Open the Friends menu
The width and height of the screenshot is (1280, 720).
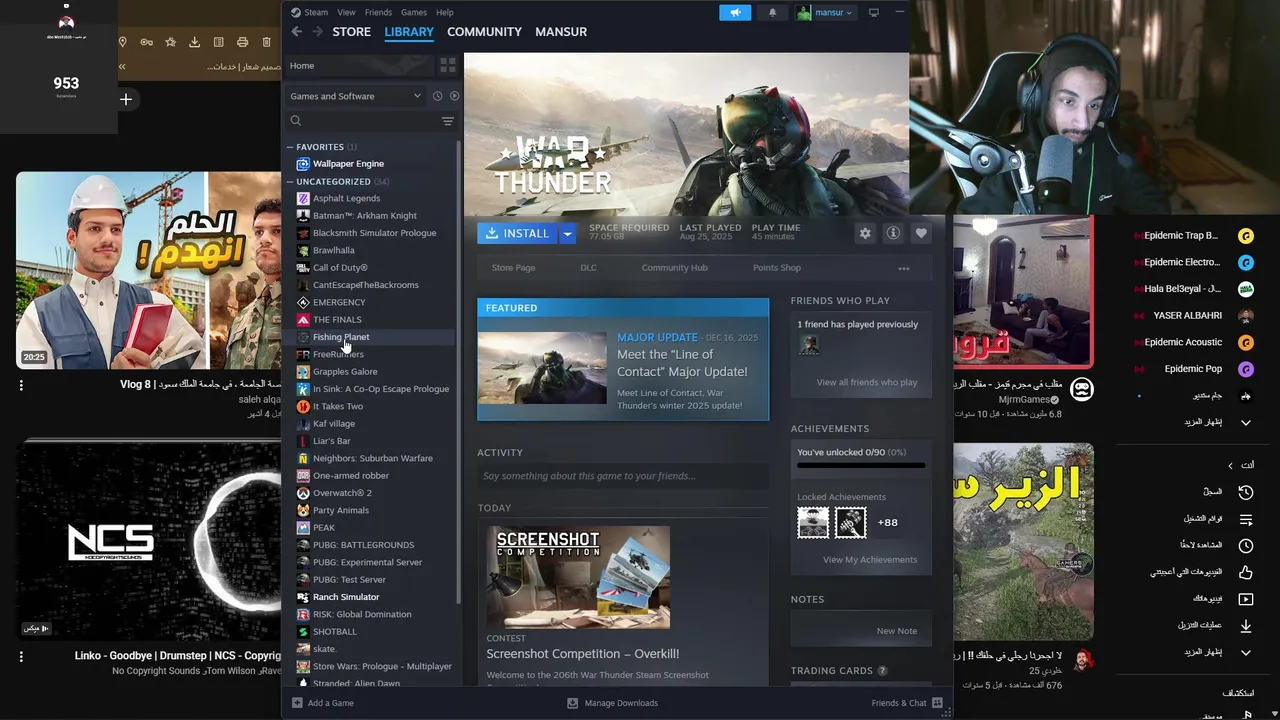(x=378, y=12)
